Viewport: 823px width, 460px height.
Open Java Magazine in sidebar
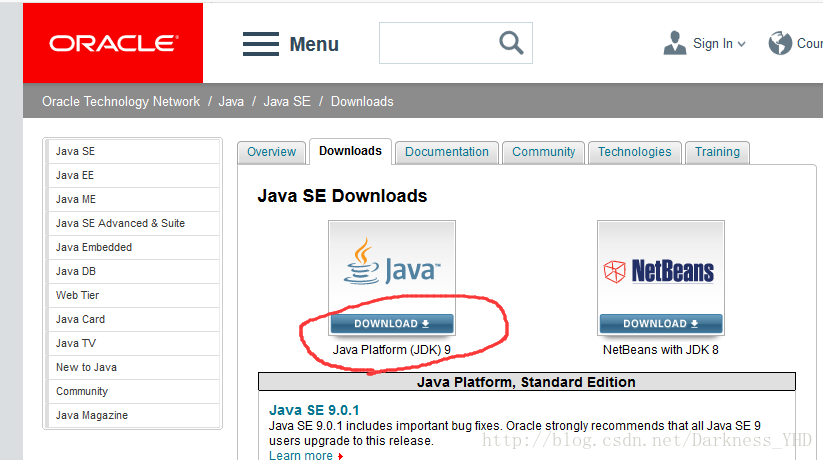click(x=133, y=415)
